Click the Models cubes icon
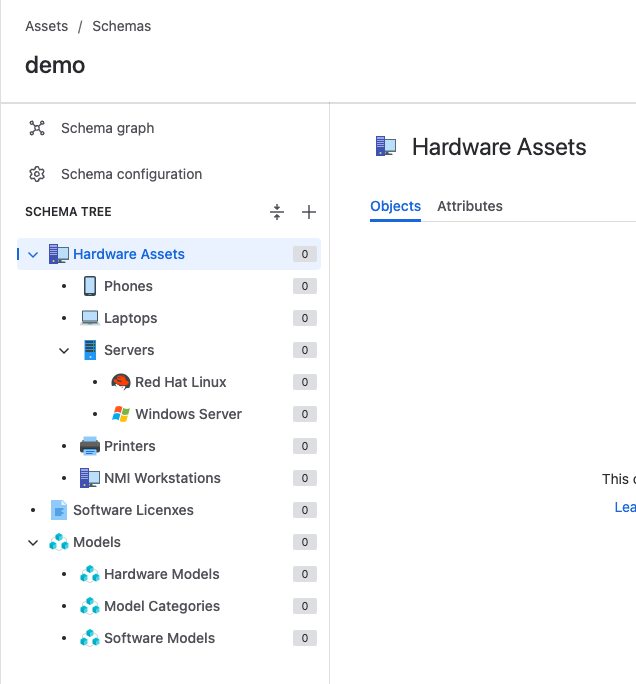The image size is (636, 684). (59, 542)
